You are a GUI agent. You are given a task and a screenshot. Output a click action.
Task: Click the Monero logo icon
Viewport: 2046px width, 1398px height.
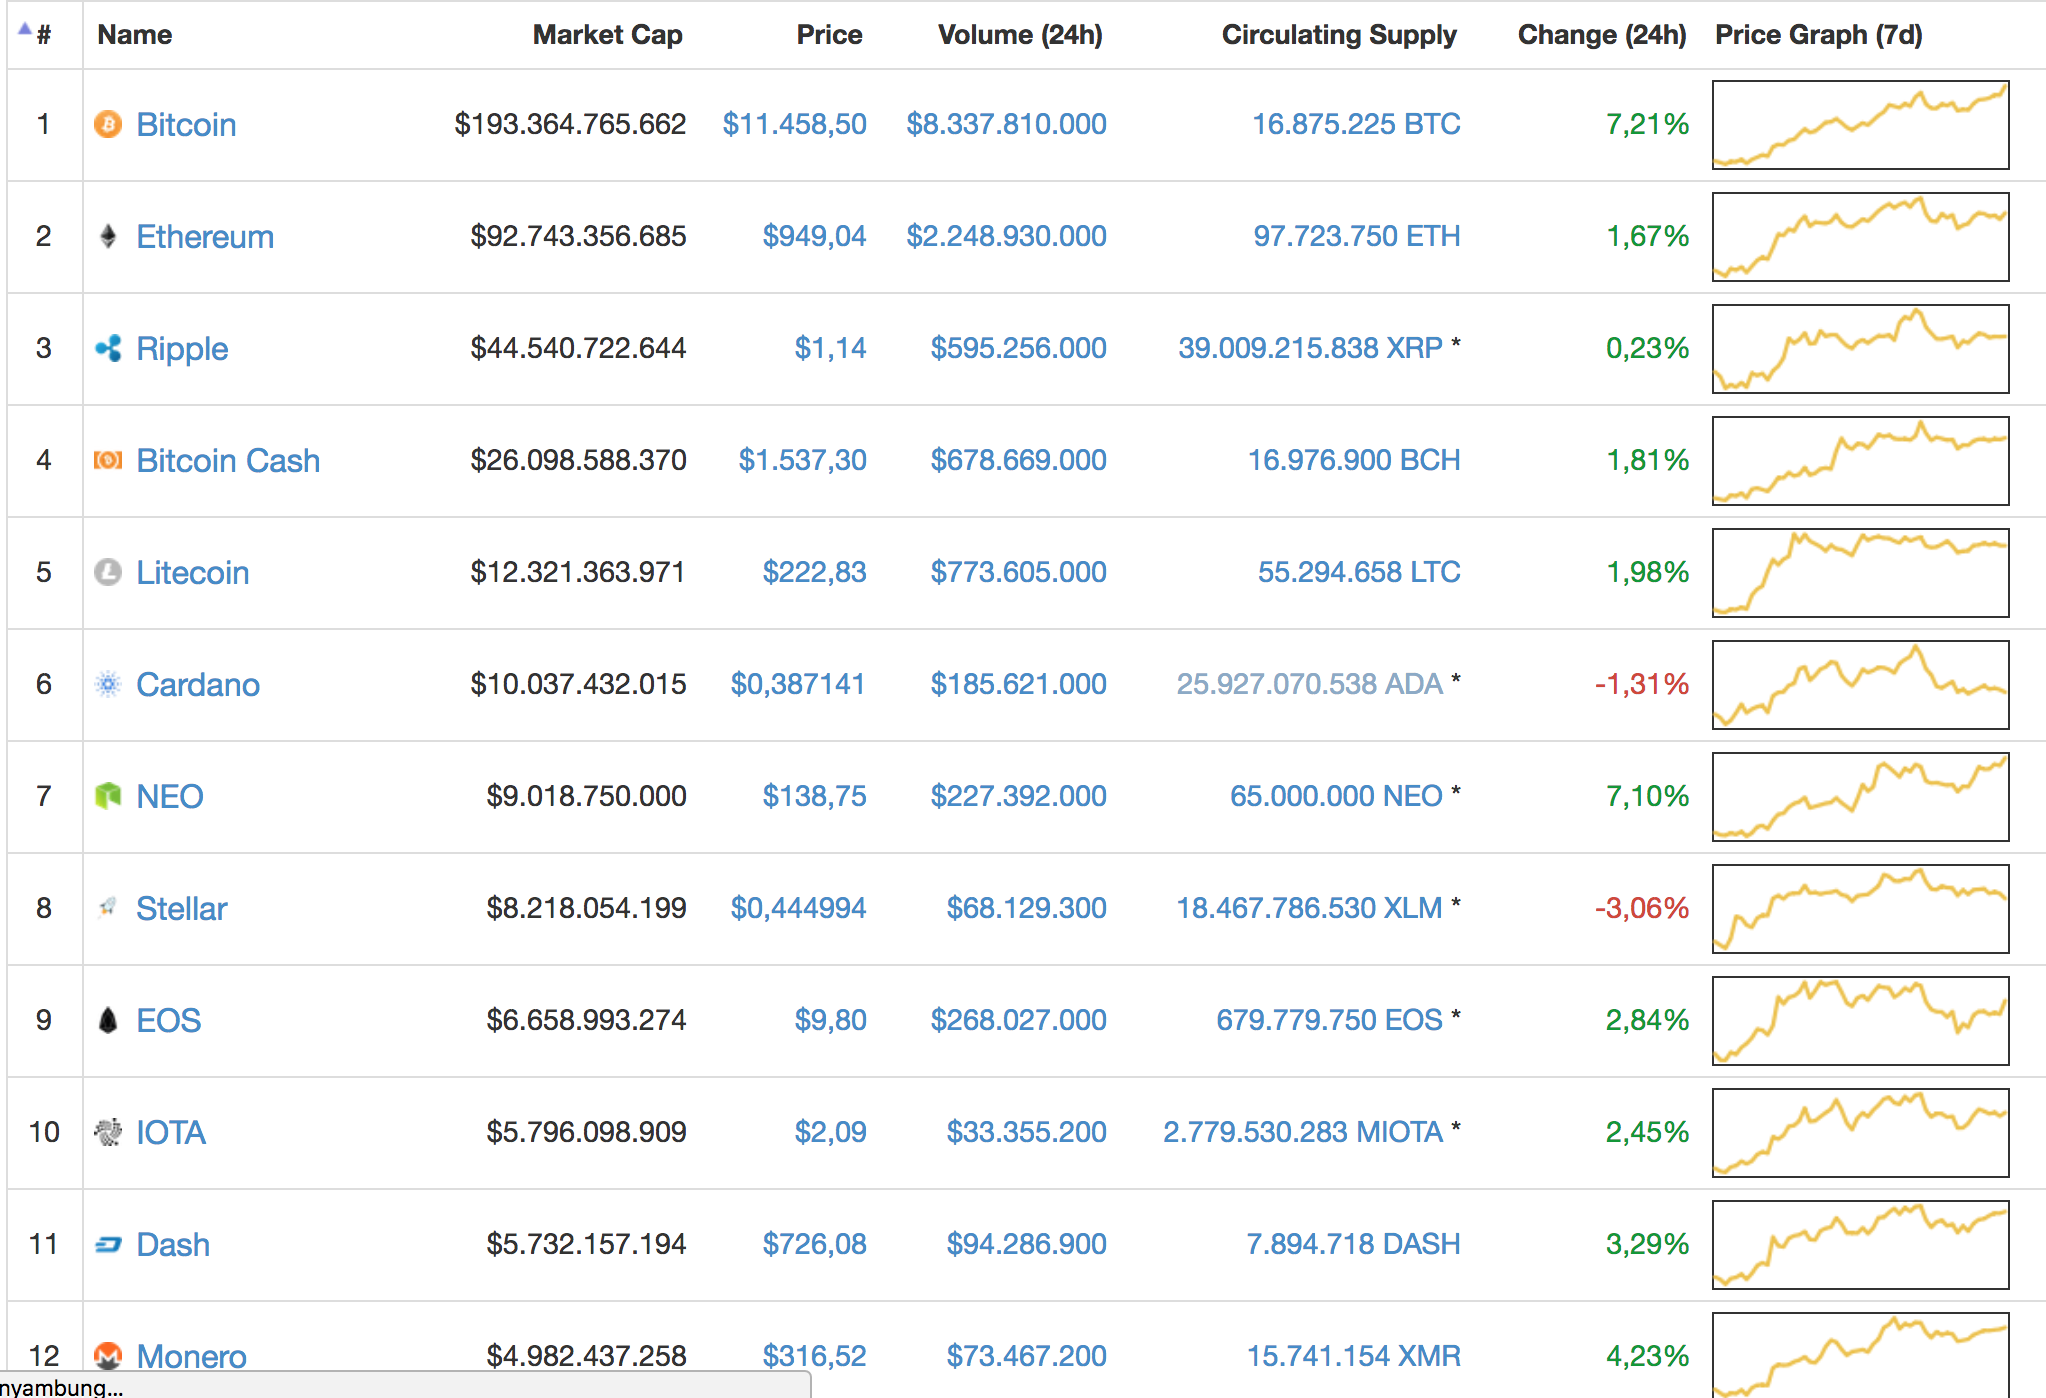pyautogui.click(x=108, y=1356)
